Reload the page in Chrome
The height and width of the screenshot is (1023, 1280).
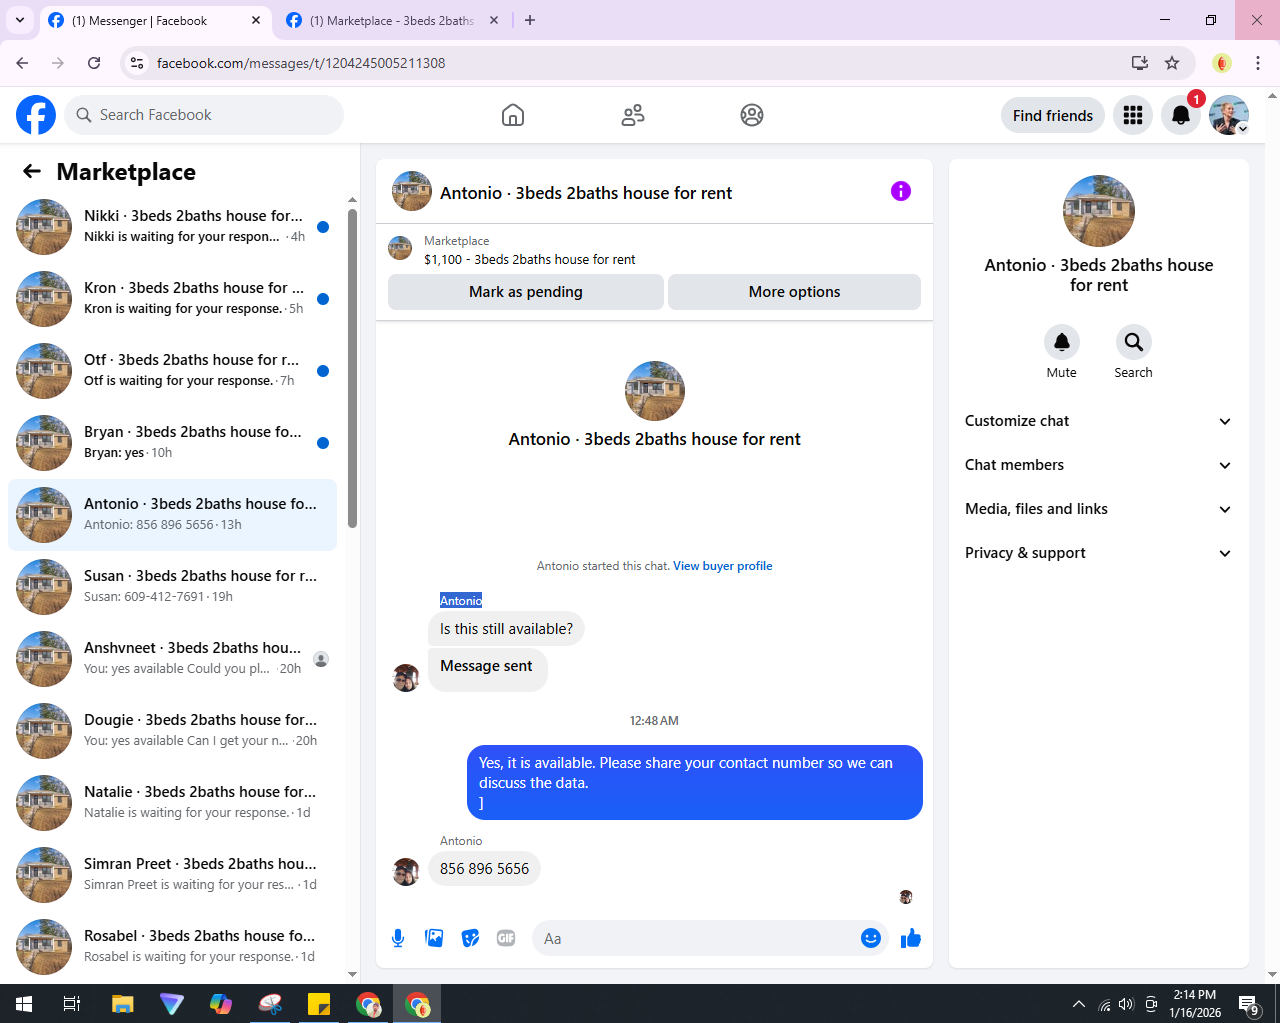[94, 63]
